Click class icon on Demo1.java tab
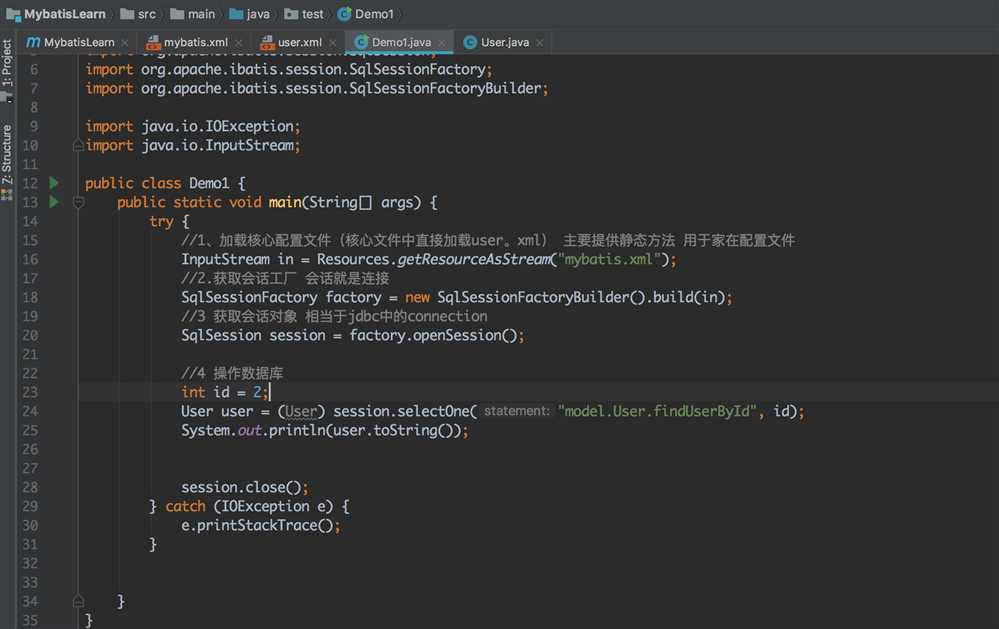999x629 pixels. [x=361, y=42]
